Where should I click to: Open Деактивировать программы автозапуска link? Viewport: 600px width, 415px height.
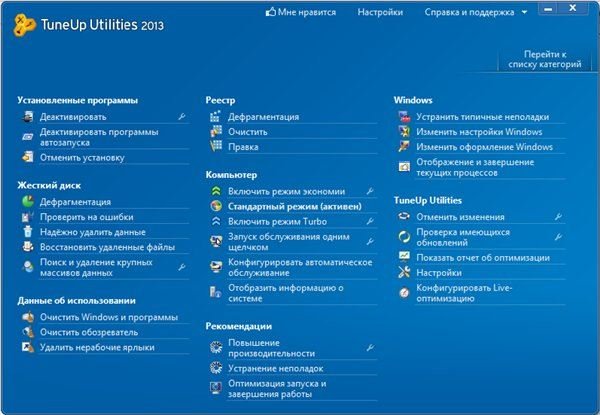pos(99,137)
